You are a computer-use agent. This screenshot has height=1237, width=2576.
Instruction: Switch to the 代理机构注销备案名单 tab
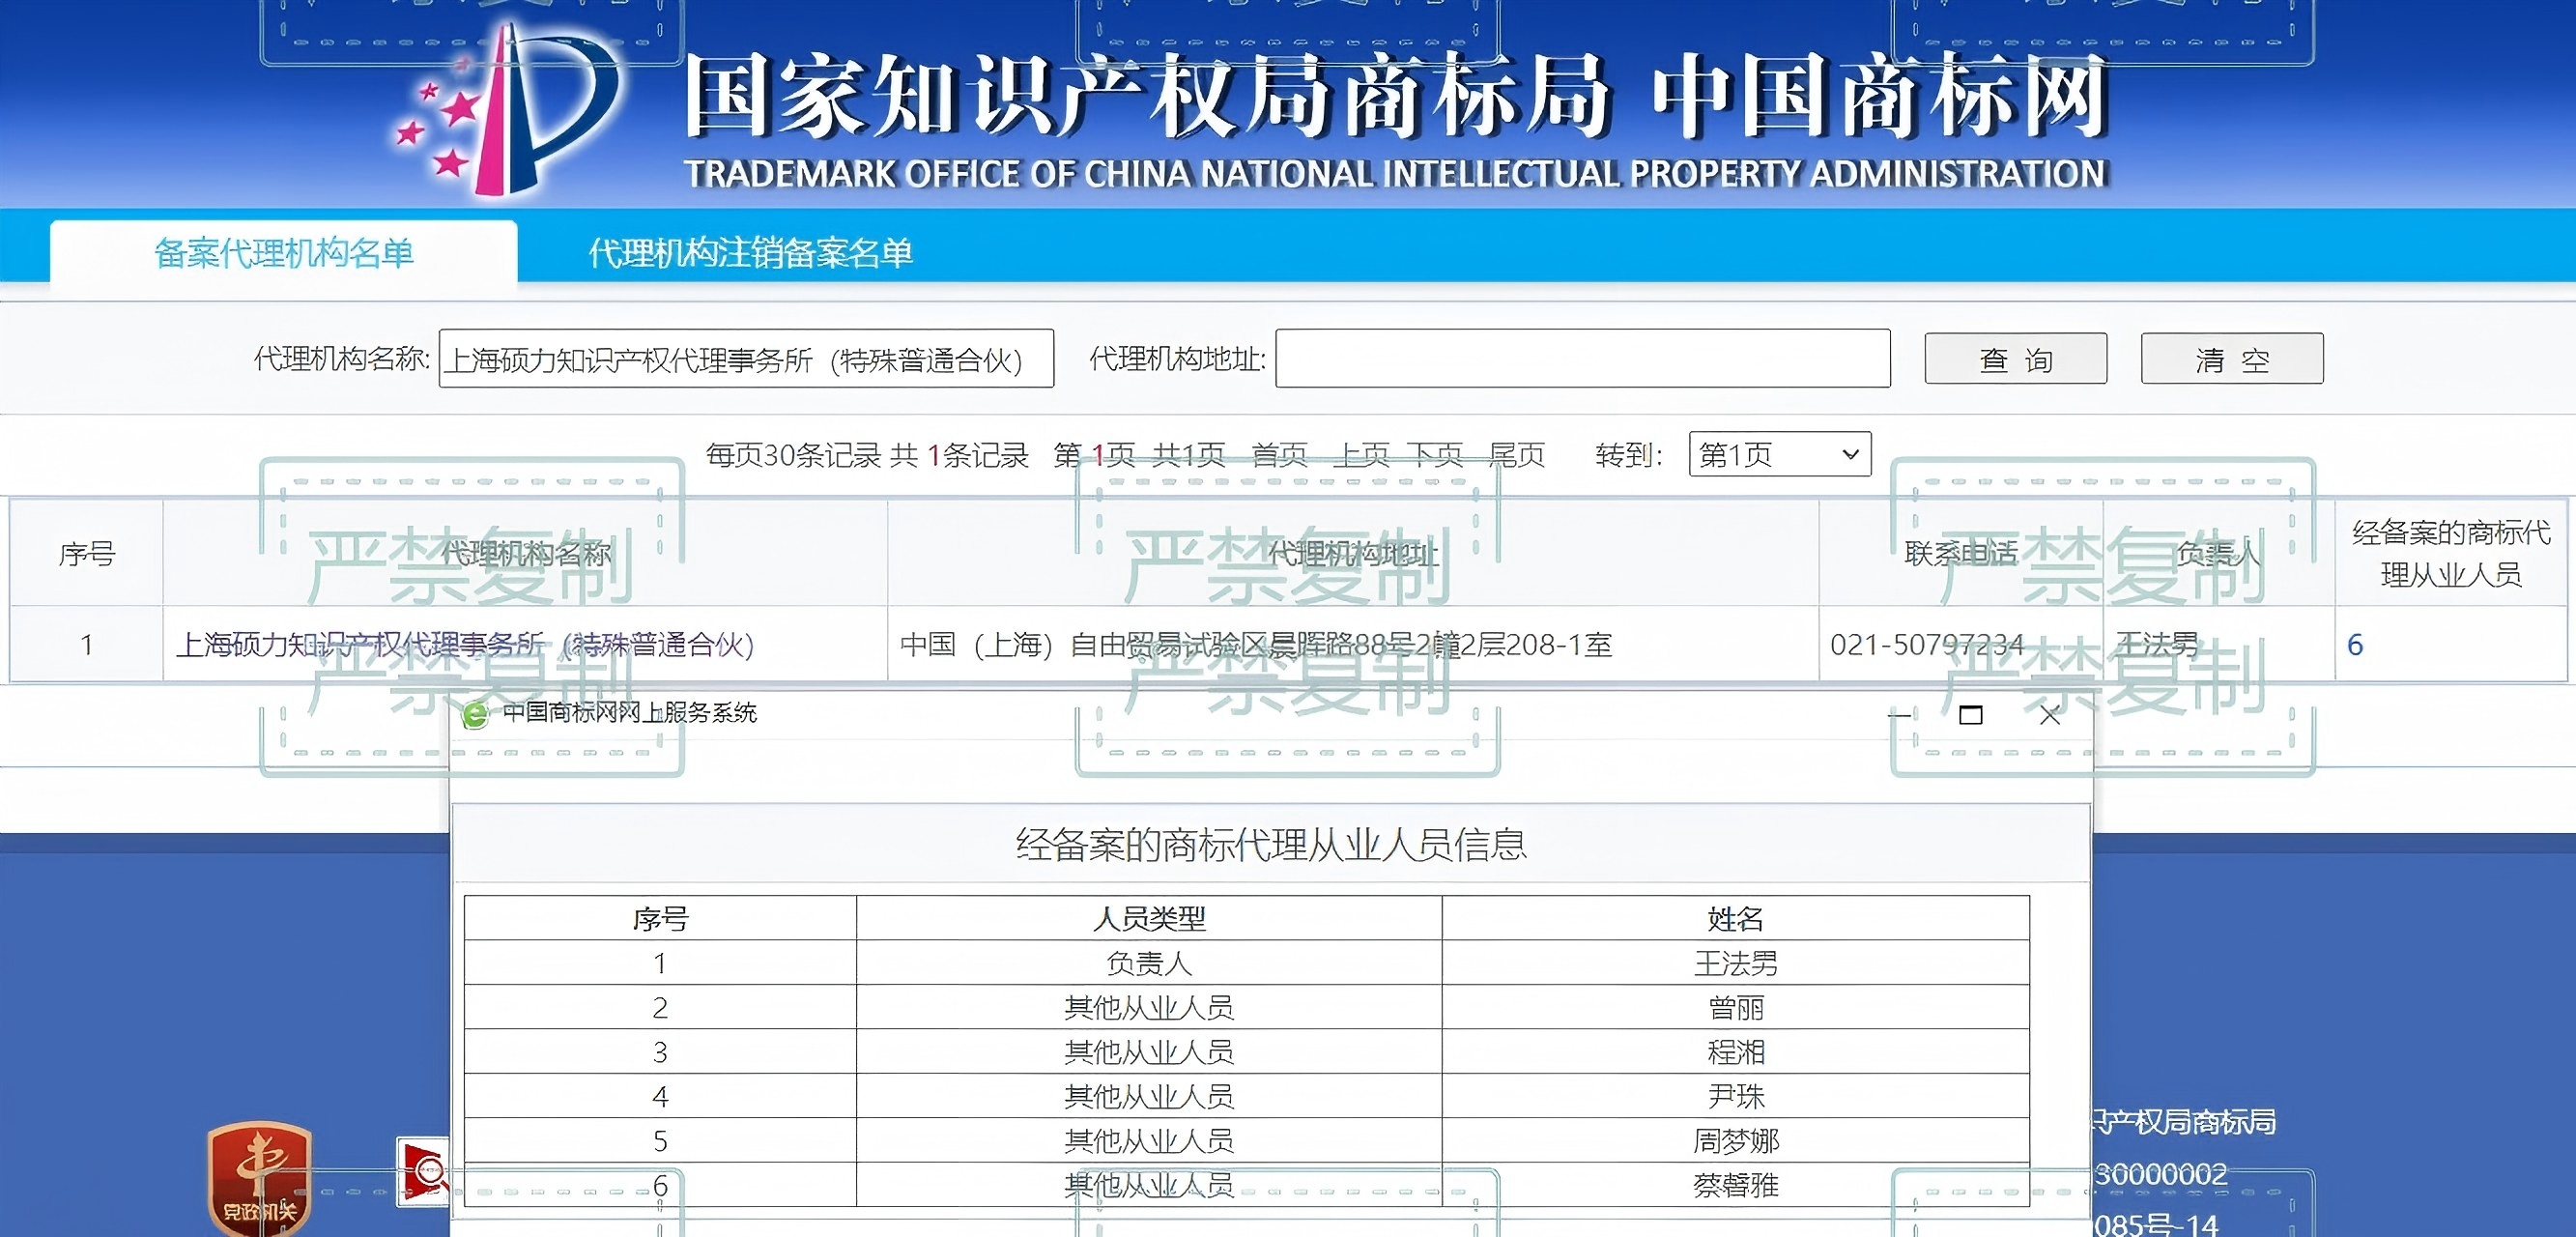point(750,253)
